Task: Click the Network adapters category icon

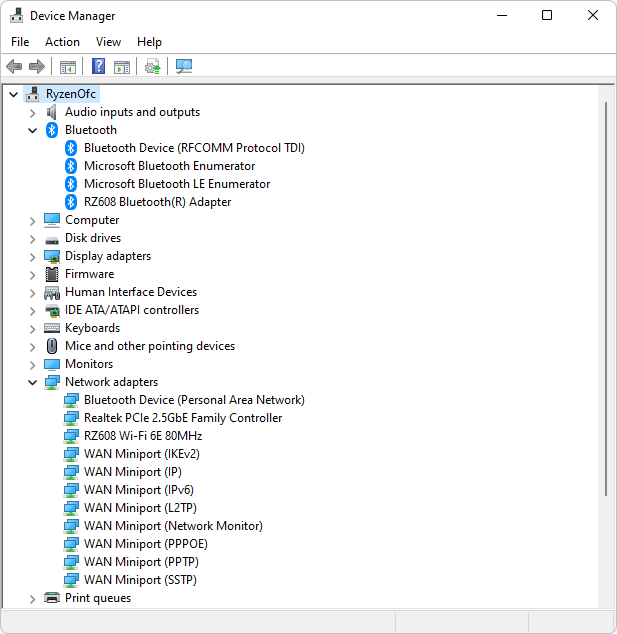Action: pyautogui.click(x=52, y=382)
